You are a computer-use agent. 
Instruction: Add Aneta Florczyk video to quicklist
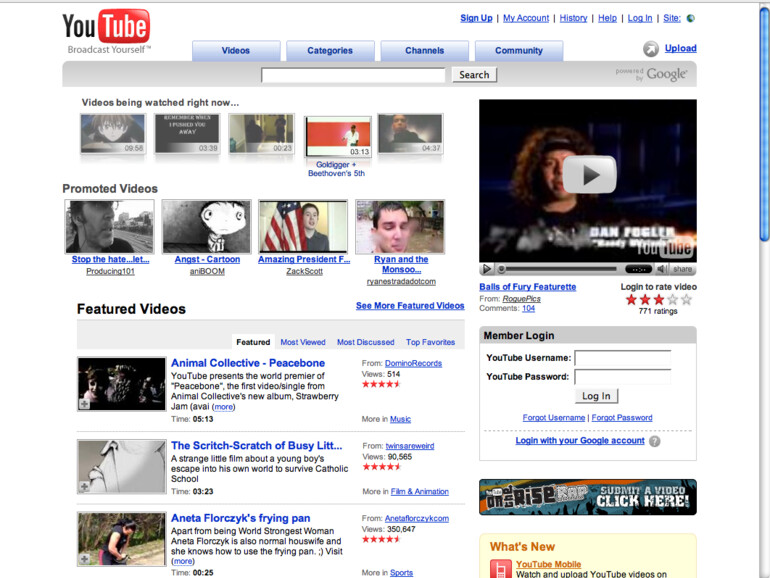click(84, 559)
